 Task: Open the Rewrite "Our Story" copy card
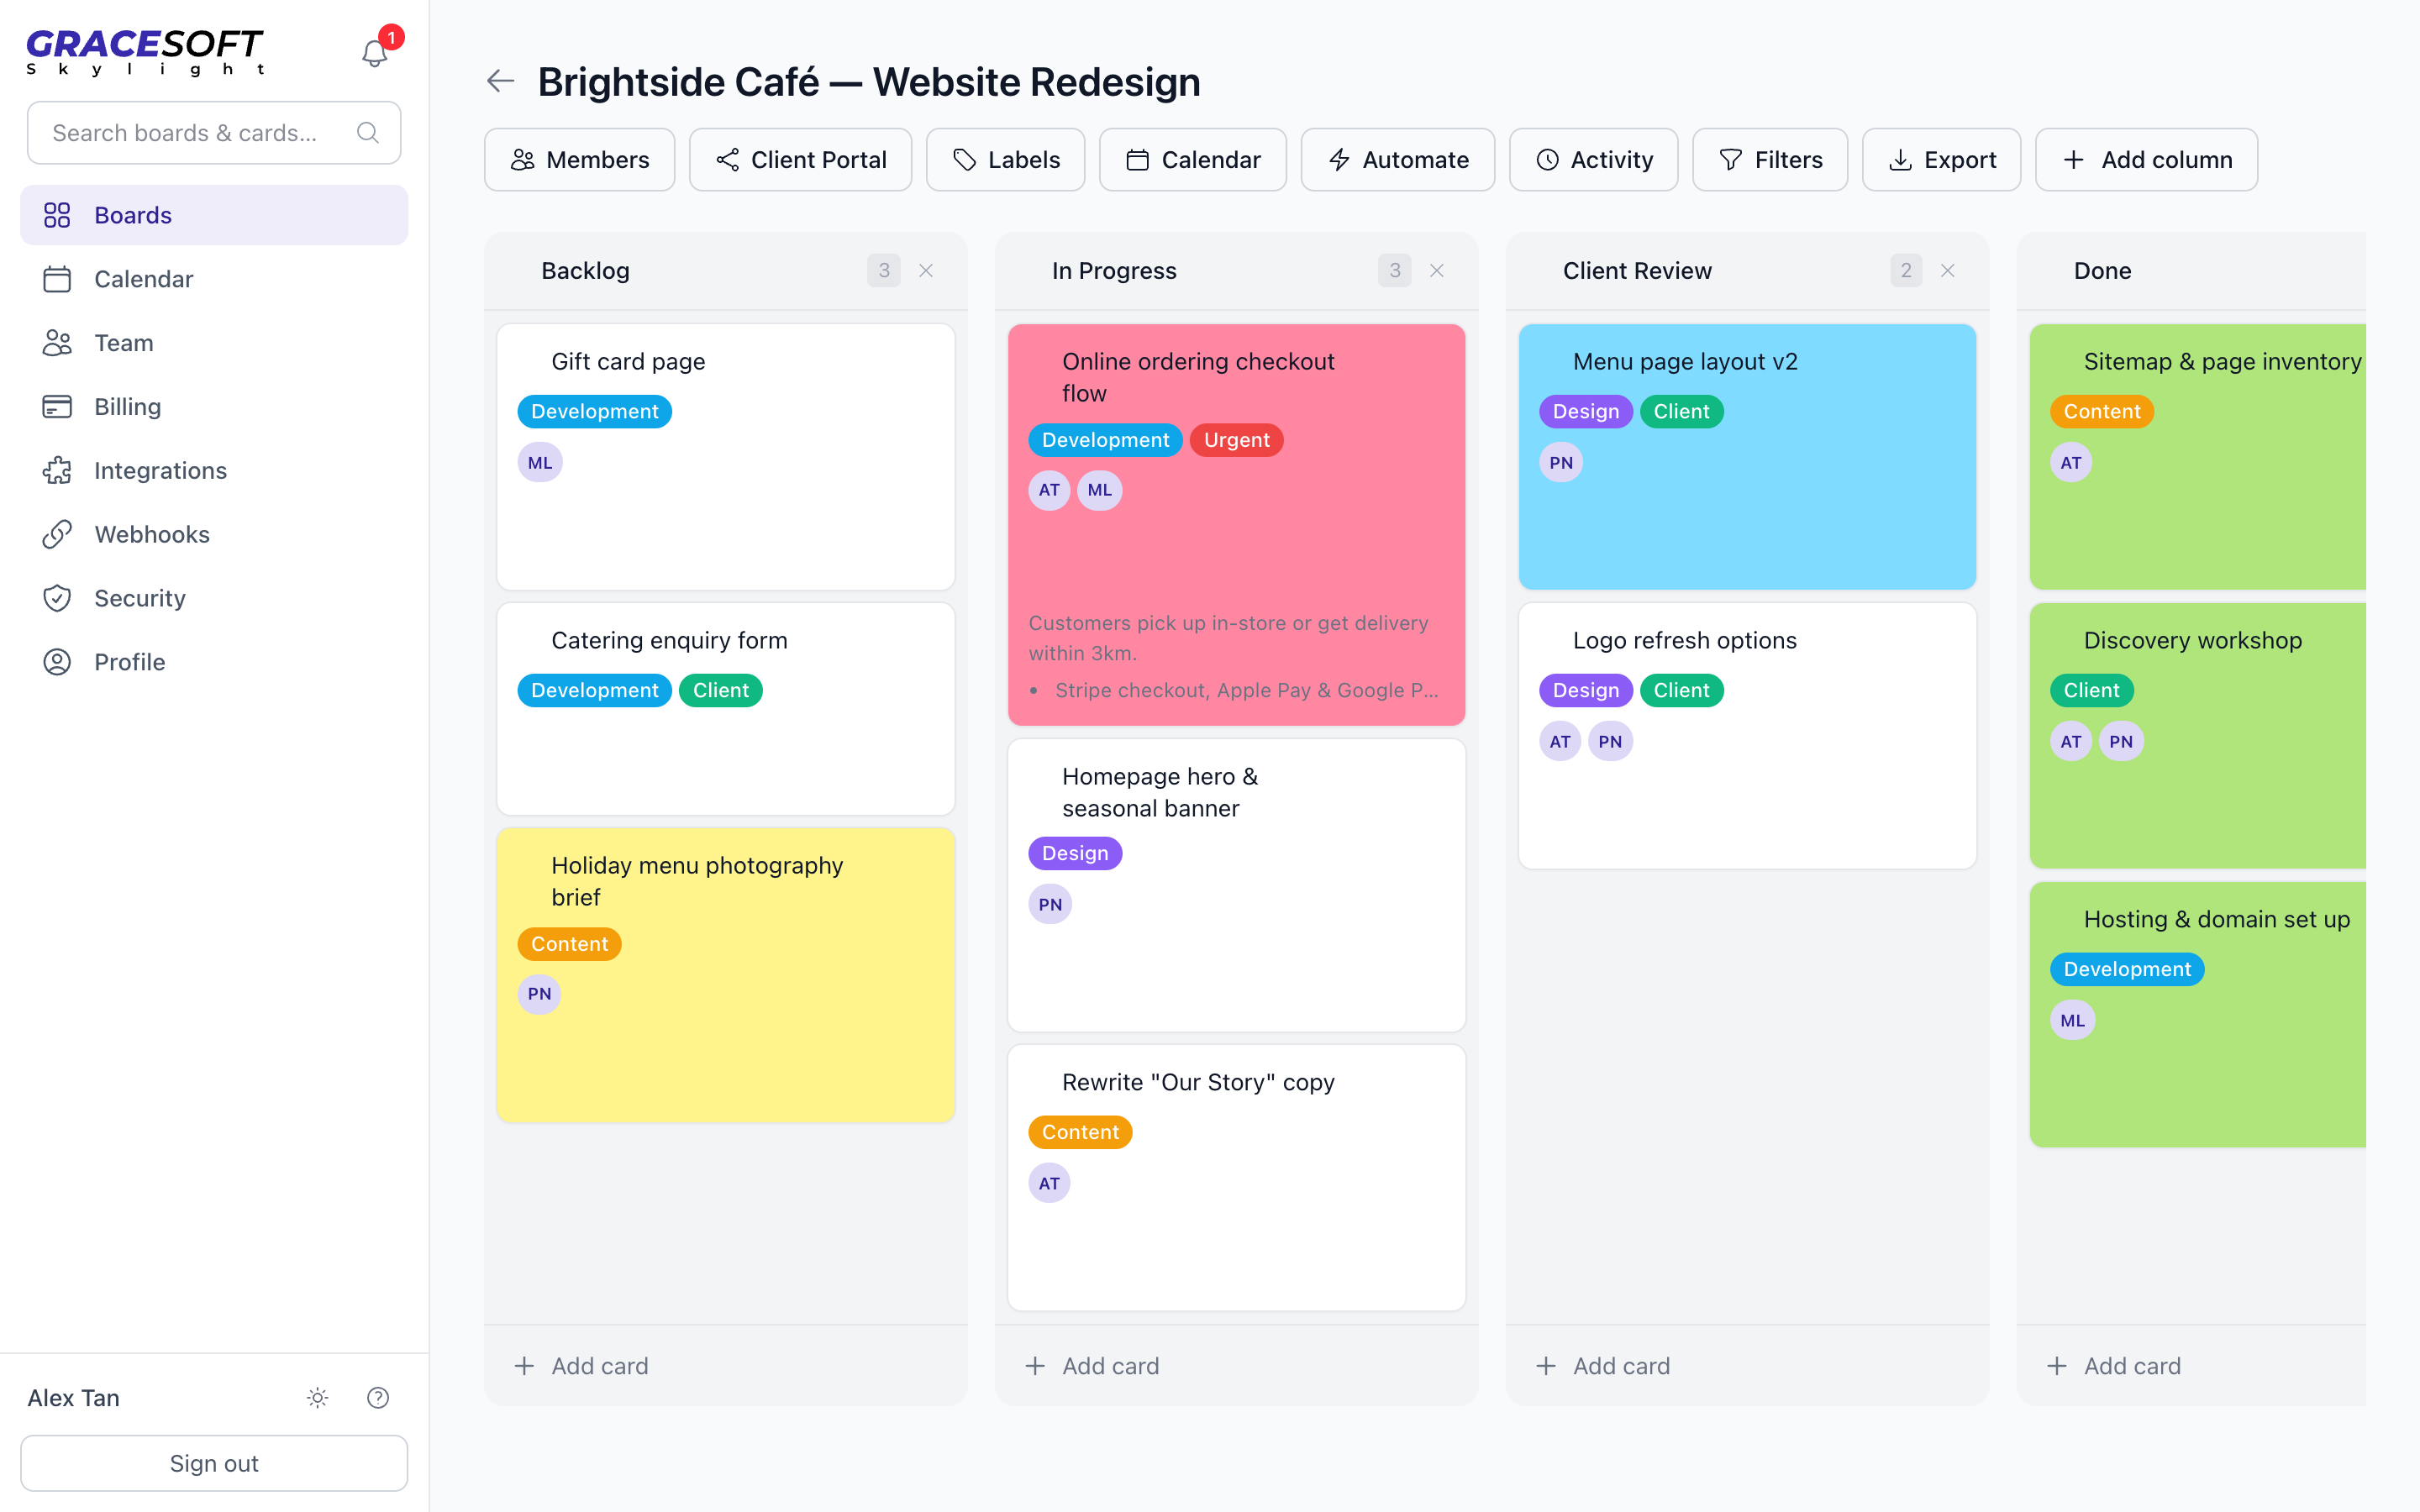pyautogui.click(x=1237, y=1177)
